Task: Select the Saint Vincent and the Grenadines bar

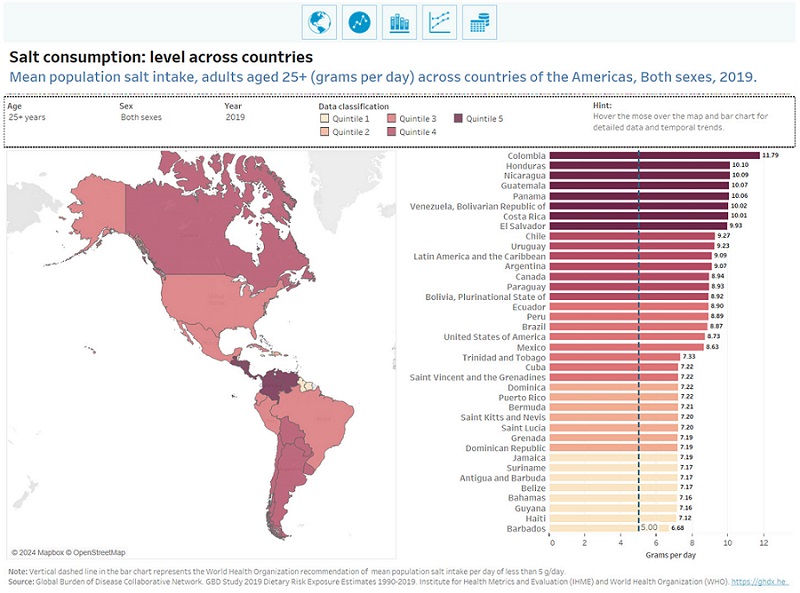Action: (614, 377)
